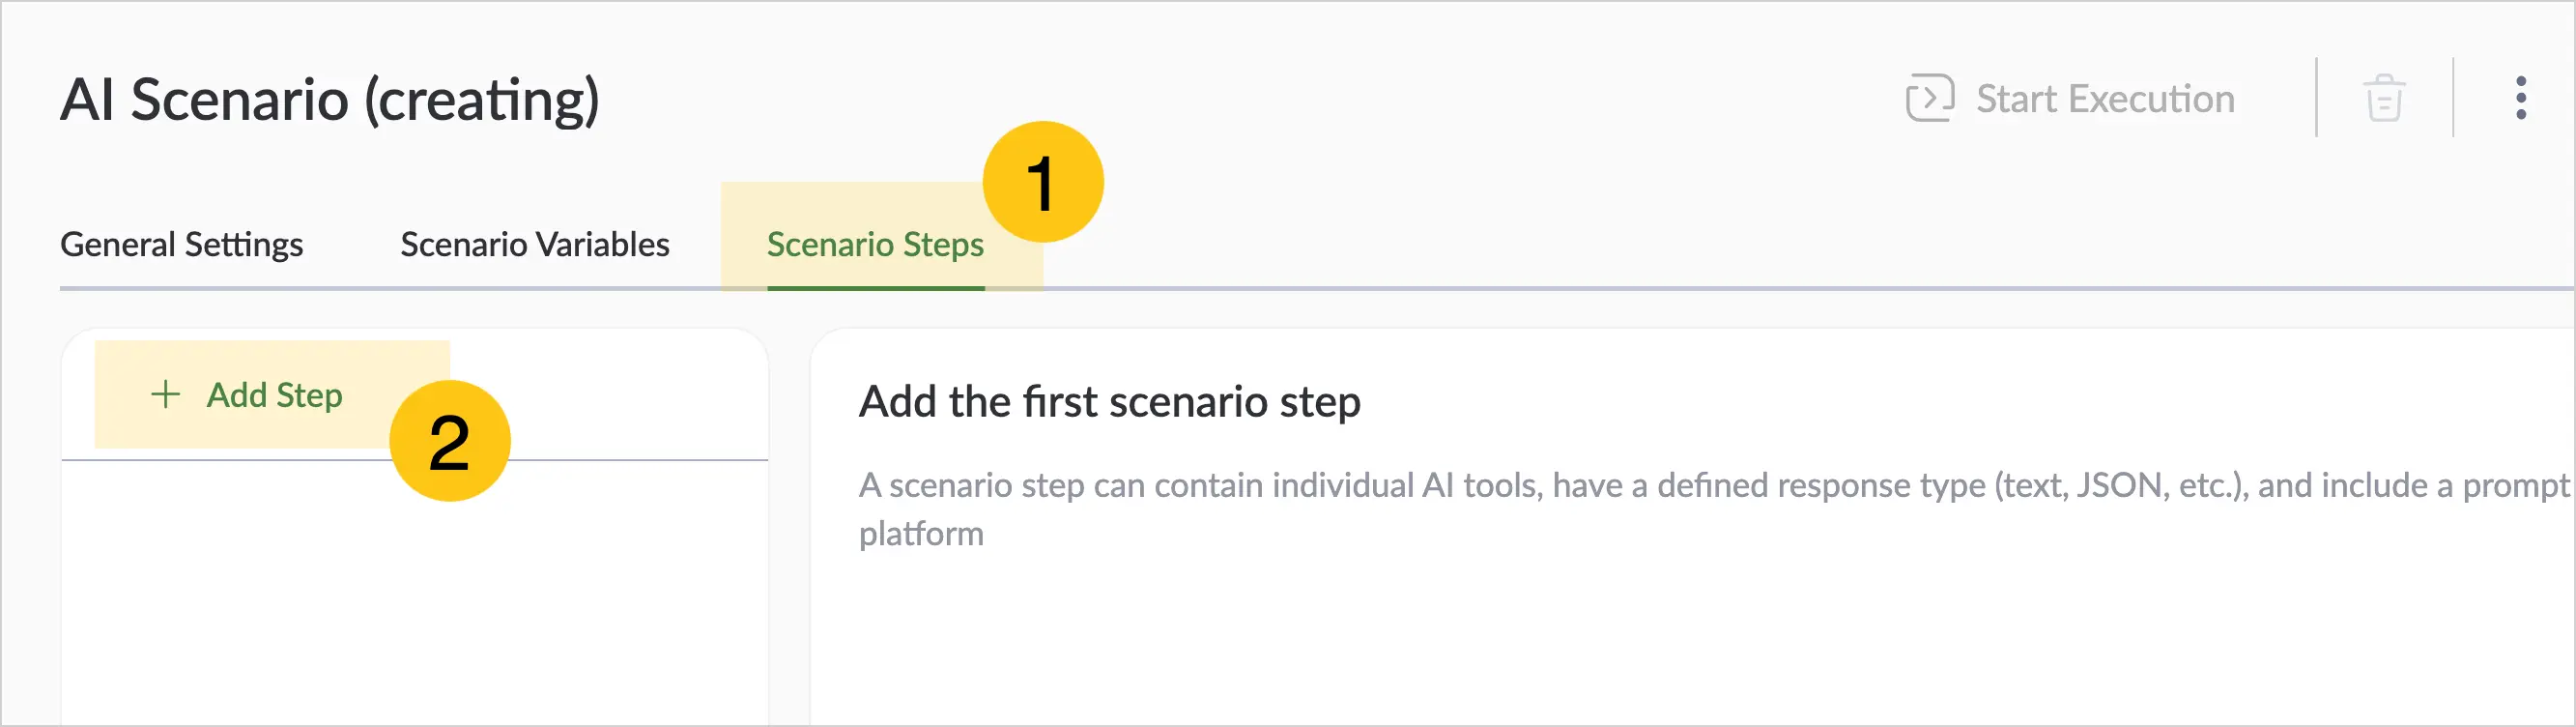Click the Add Step button label
Screen dimensions: 2576x727
click(x=274, y=396)
